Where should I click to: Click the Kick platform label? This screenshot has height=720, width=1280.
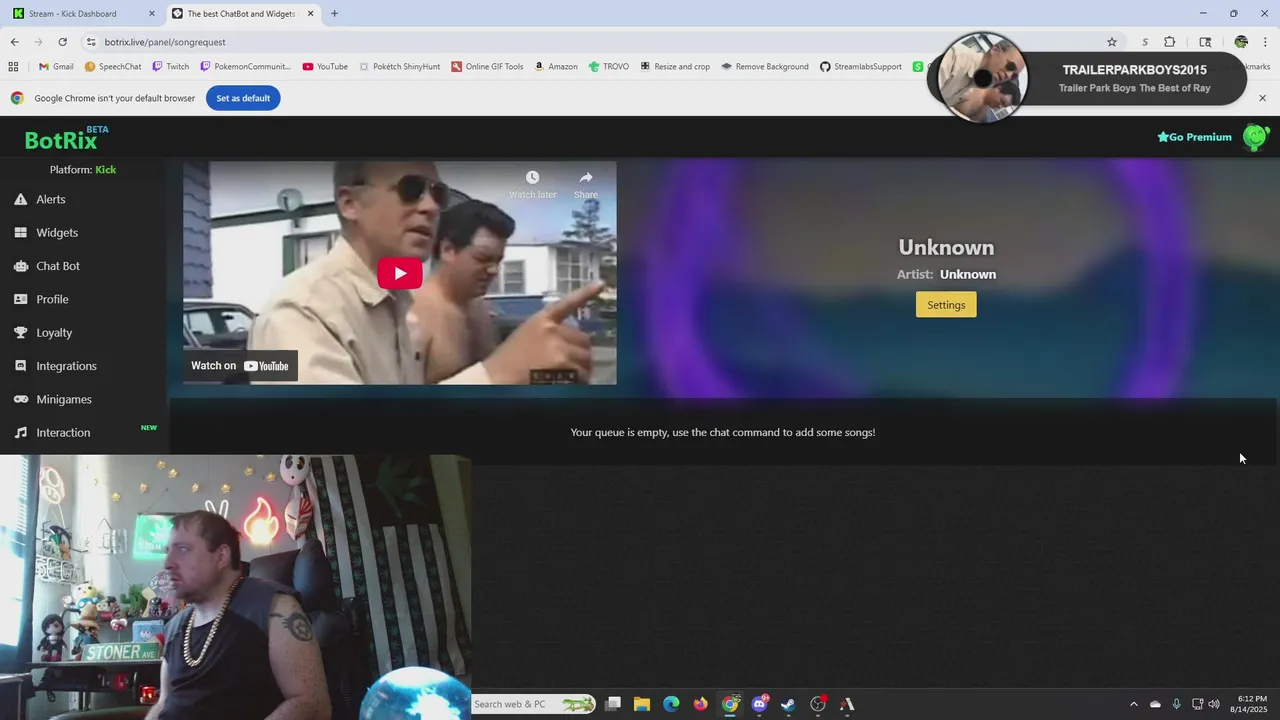pos(105,170)
